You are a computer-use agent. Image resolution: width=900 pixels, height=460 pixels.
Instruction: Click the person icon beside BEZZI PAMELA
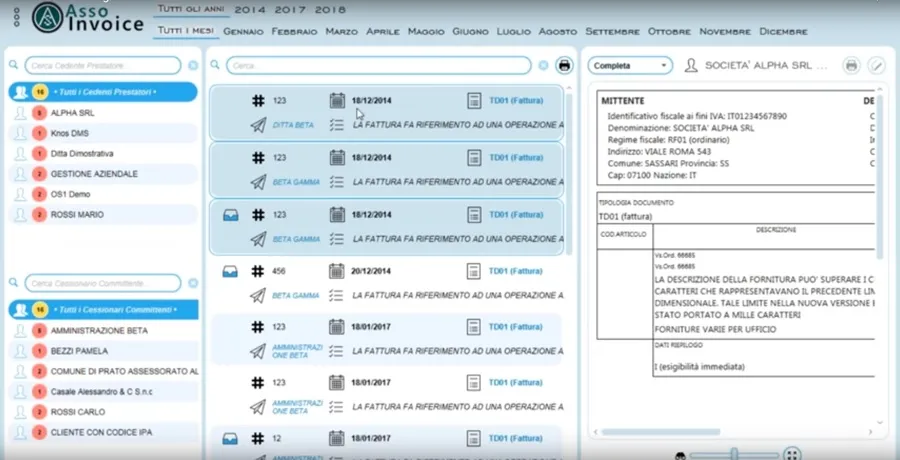pos(21,351)
